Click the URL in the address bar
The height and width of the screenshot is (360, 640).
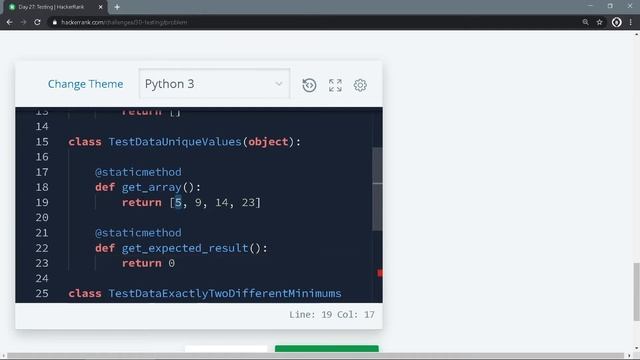[x=124, y=22]
